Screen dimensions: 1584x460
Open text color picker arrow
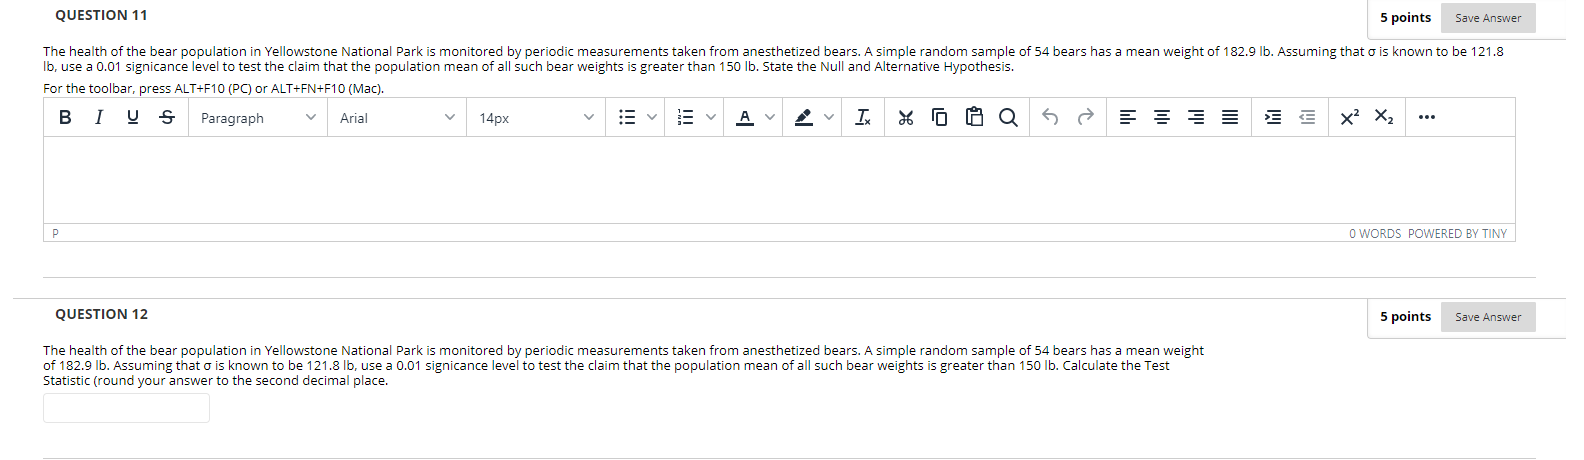pos(770,117)
